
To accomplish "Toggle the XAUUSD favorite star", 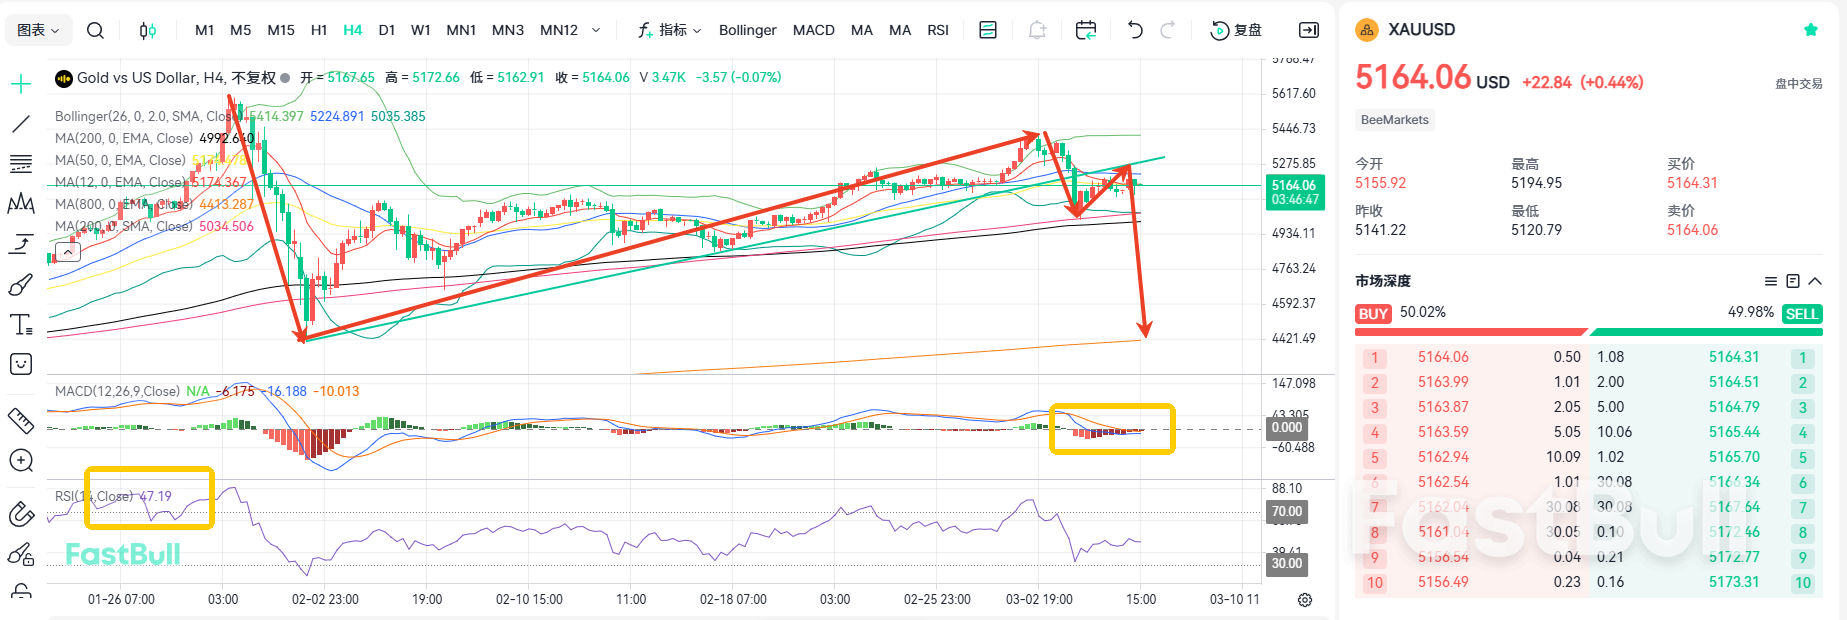I will (x=1810, y=30).
